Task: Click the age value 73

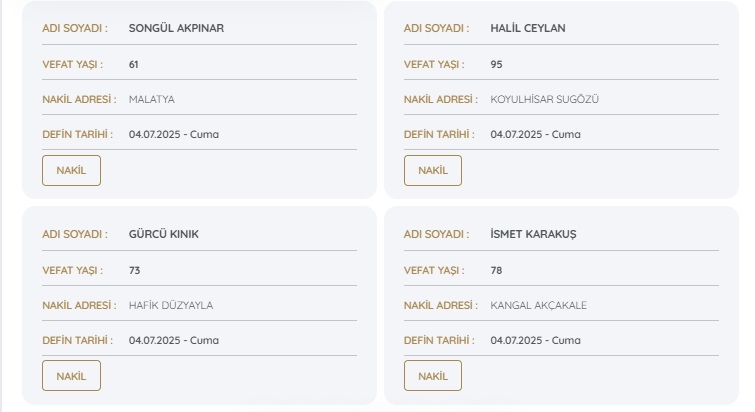Action: point(134,270)
